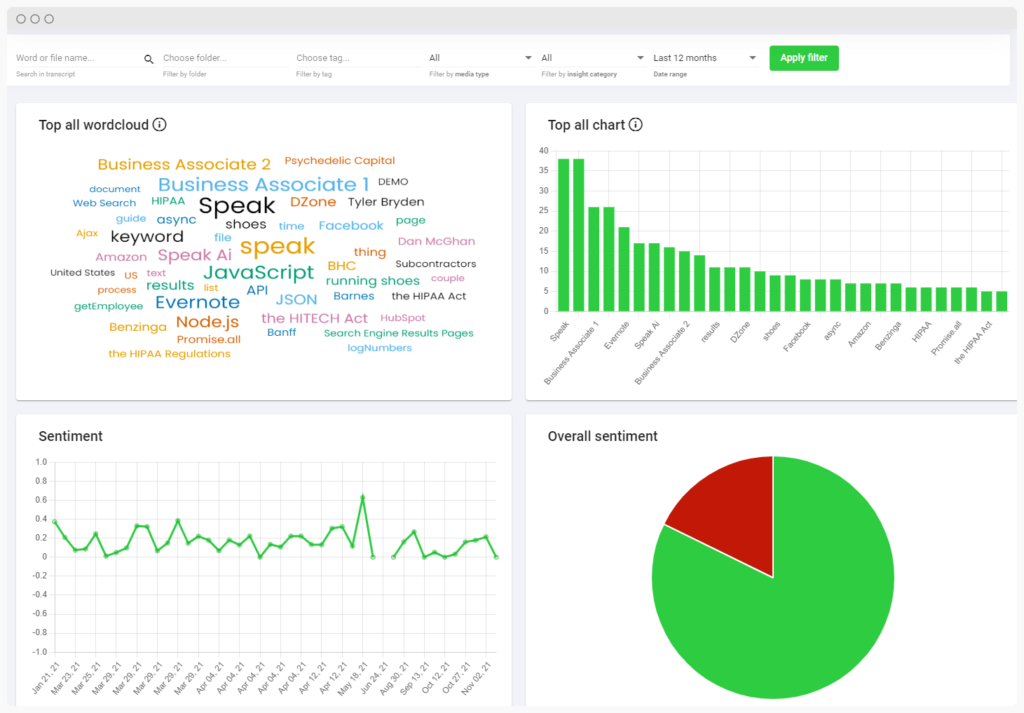The width and height of the screenshot is (1024, 713).
Task: Click the tallest Speak bar in chart
Action: click(563, 235)
